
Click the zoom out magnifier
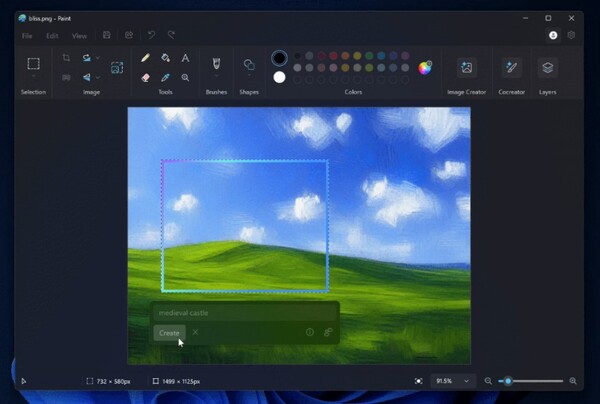(x=488, y=381)
